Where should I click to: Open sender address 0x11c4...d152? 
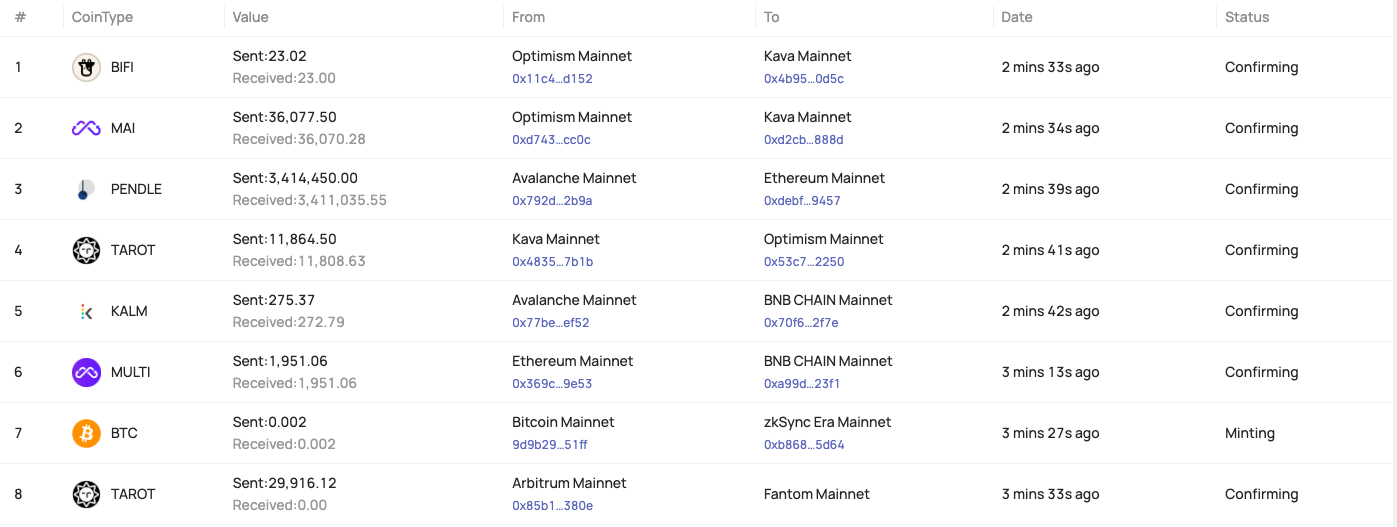[552, 79]
